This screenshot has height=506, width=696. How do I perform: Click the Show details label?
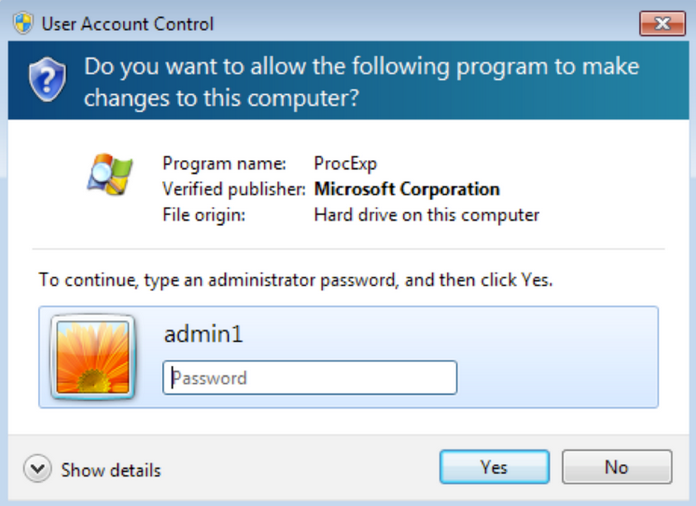111,470
